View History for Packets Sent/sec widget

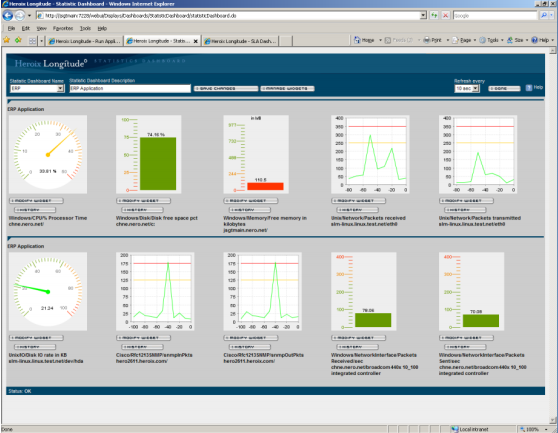(x=465, y=347)
